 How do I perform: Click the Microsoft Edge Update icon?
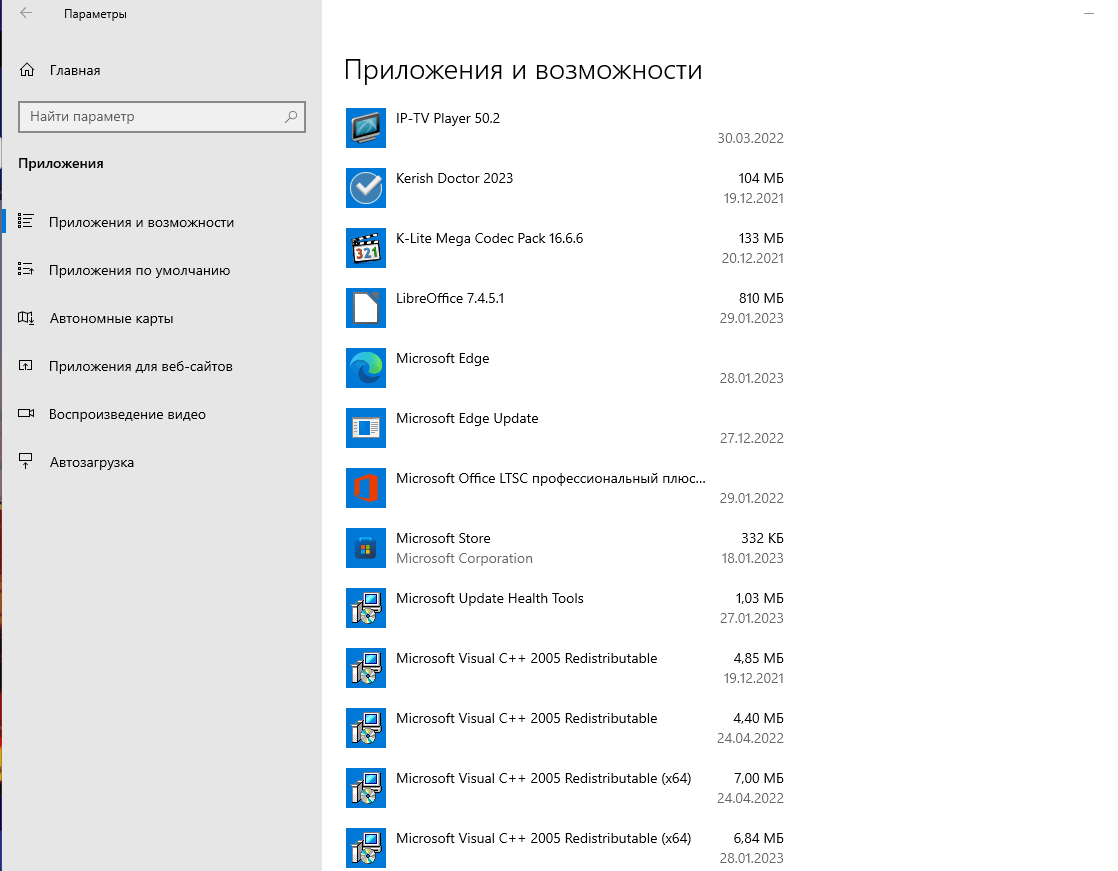(366, 428)
